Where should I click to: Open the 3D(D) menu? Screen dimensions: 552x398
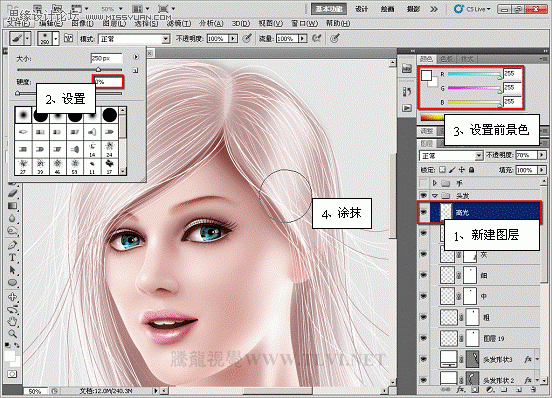pyautogui.click(x=241, y=23)
